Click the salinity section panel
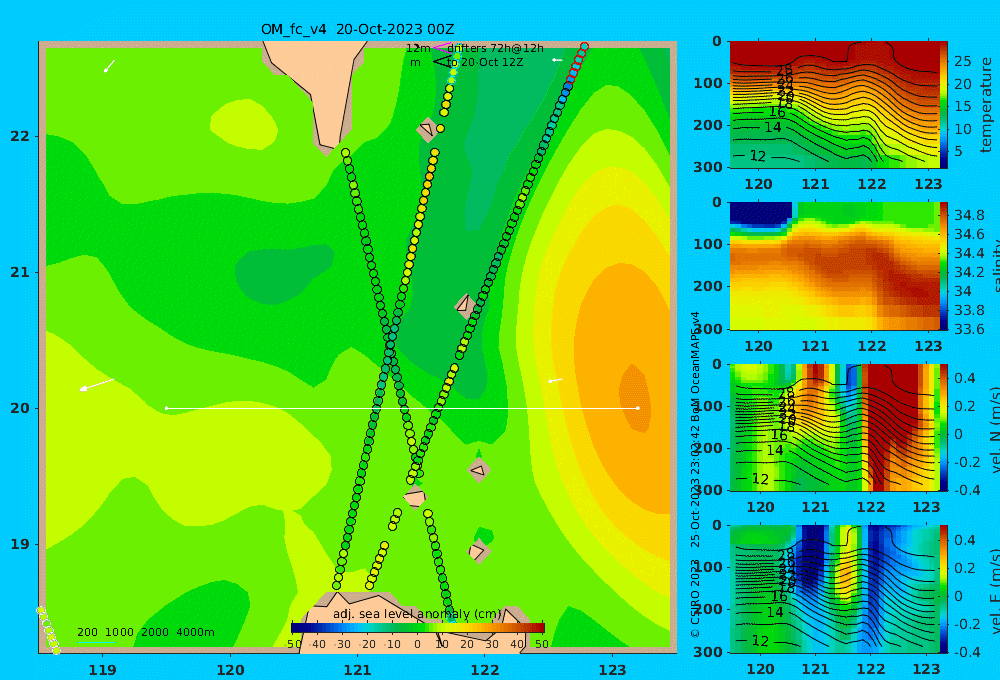Image resolution: width=1000 pixels, height=680 pixels. click(835, 266)
